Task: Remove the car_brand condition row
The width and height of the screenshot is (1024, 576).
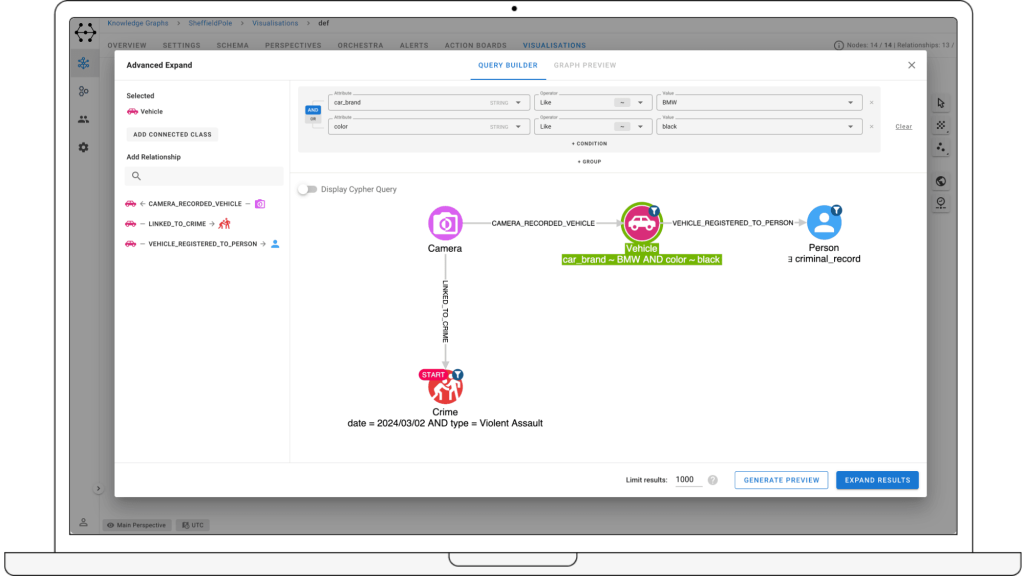Action: (871, 103)
